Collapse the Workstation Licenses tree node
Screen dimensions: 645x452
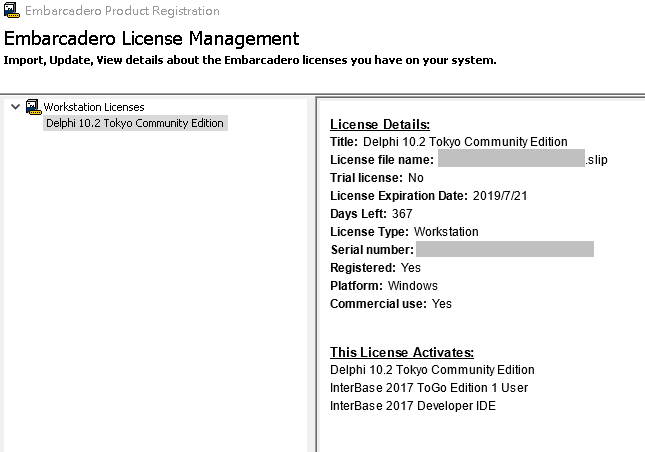tap(16, 107)
